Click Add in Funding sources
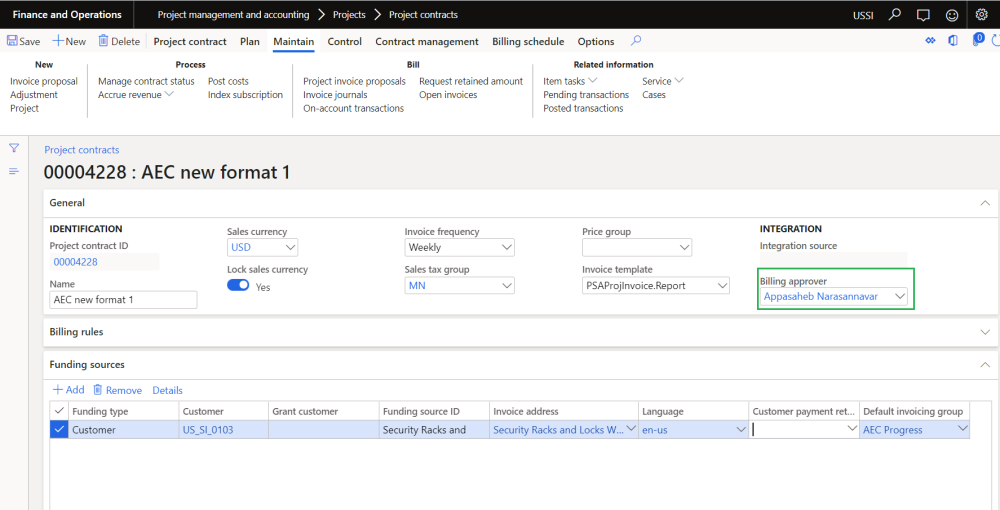1000x510 pixels. pyautogui.click(x=68, y=390)
